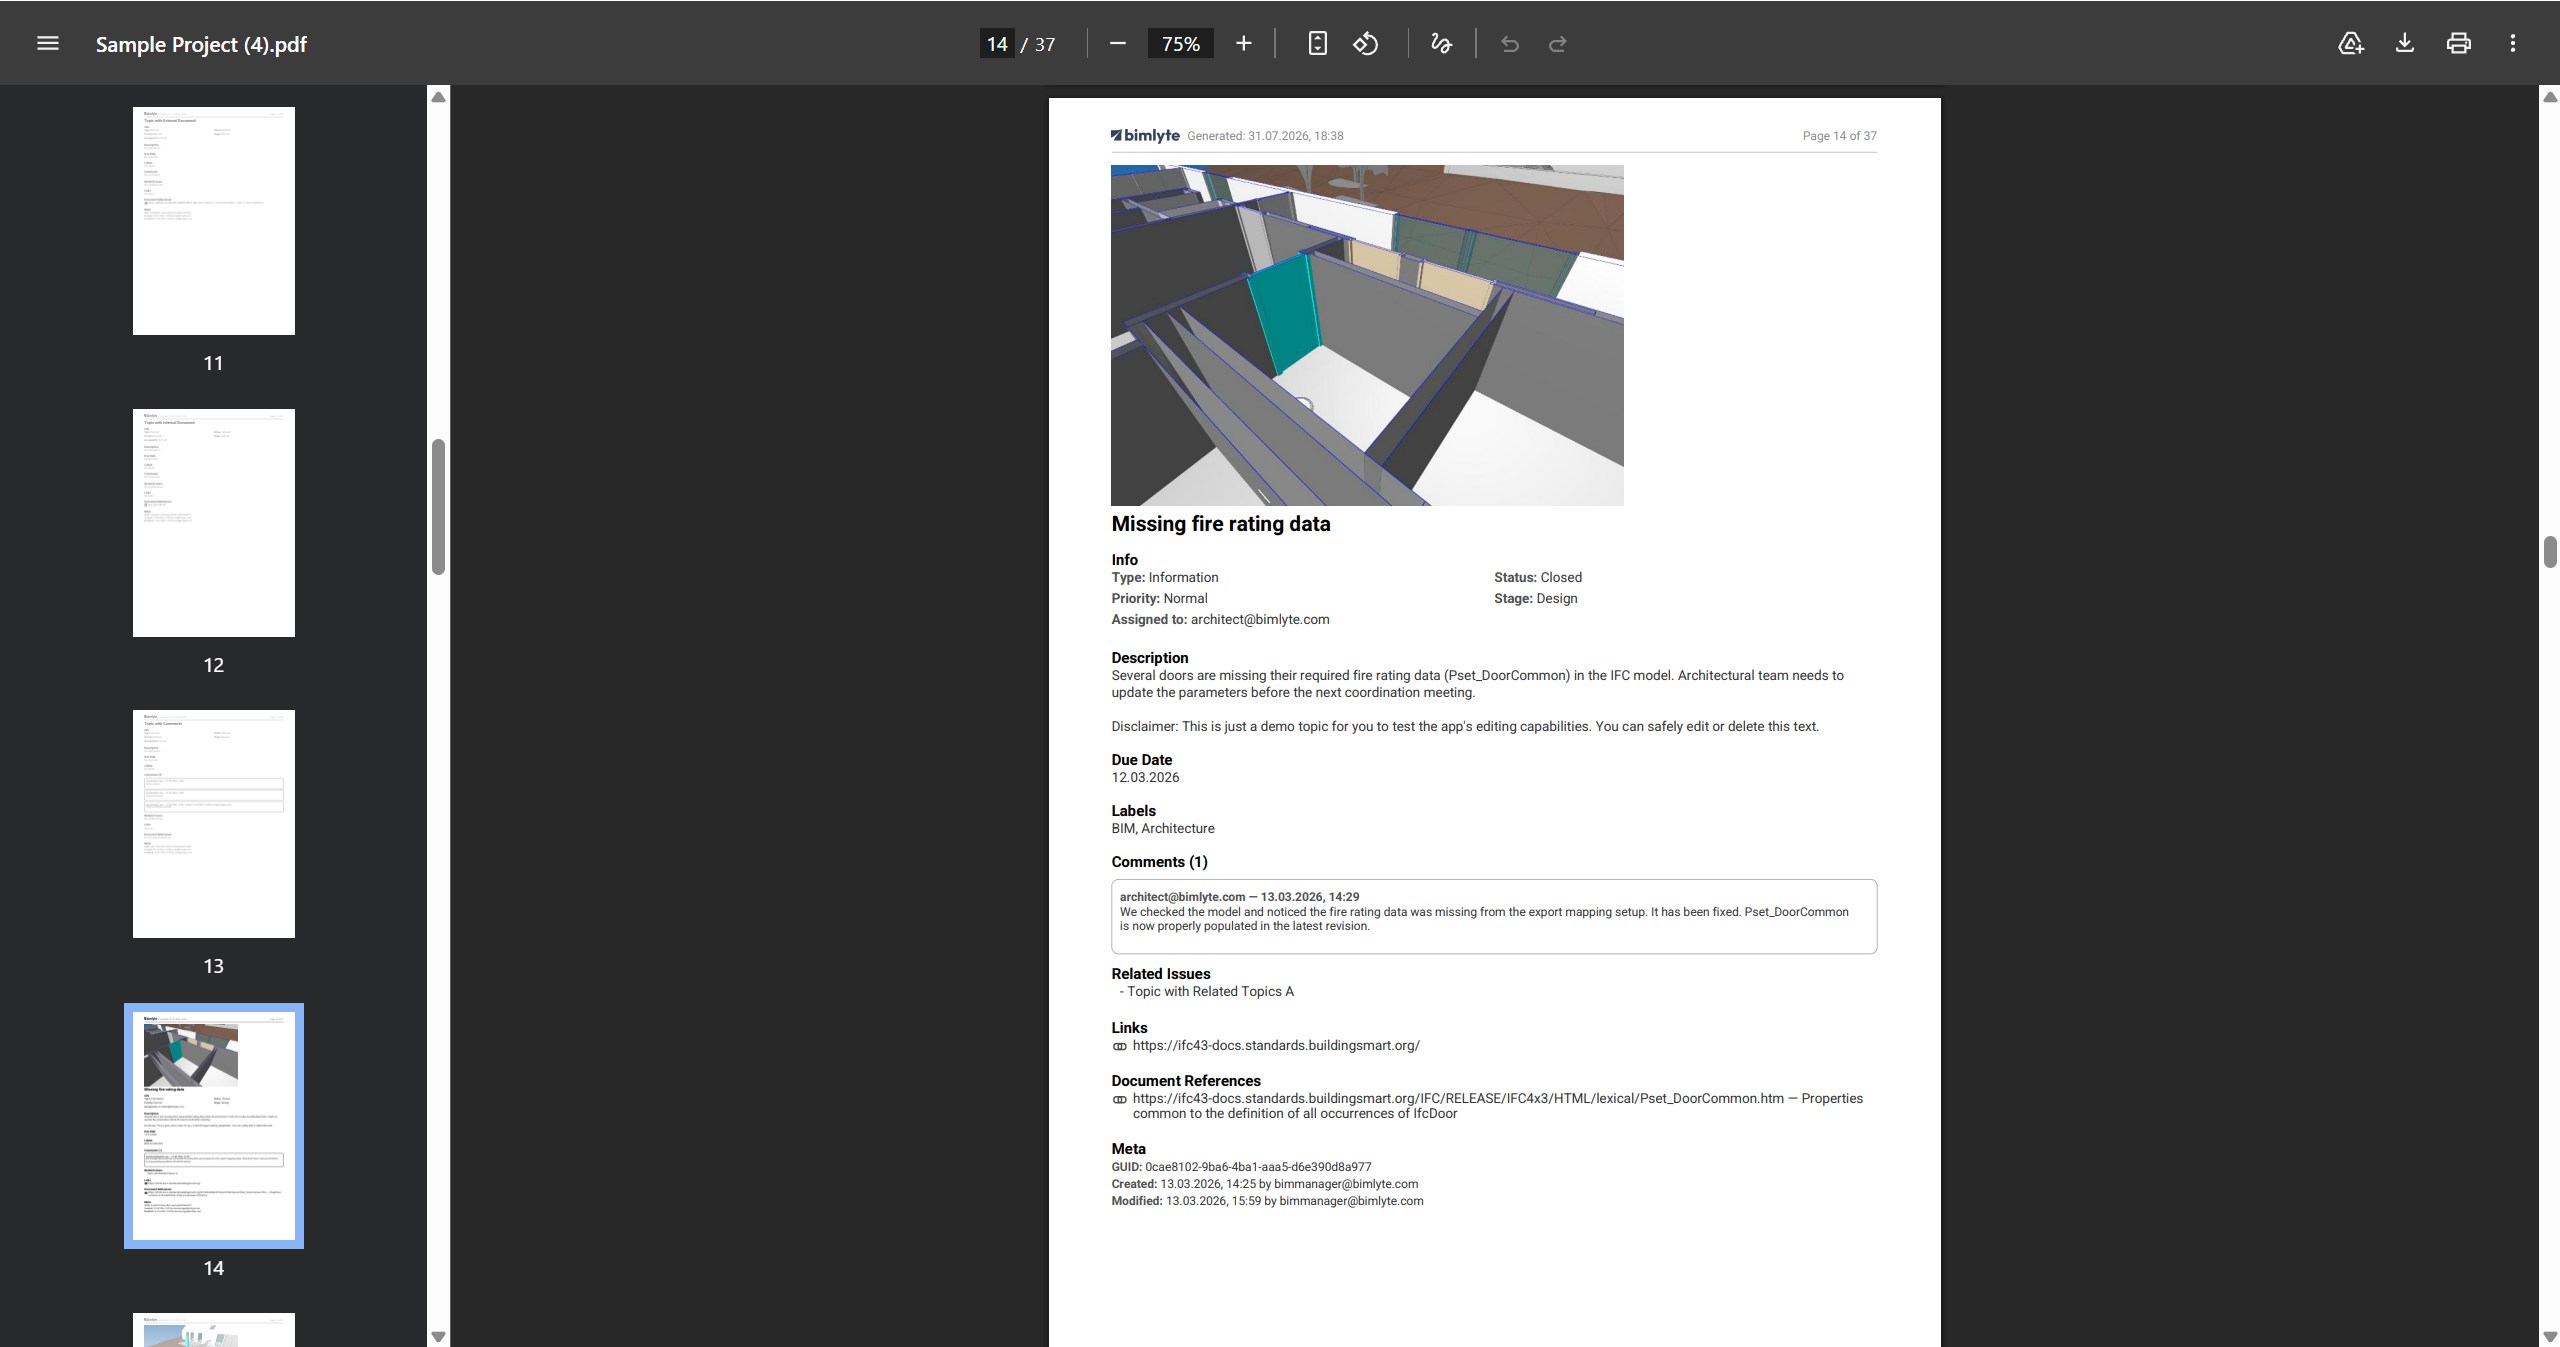Click 'Generated: 31.07.2026, 18:38' text
This screenshot has height=1347, width=2560.
(1265, 136)
